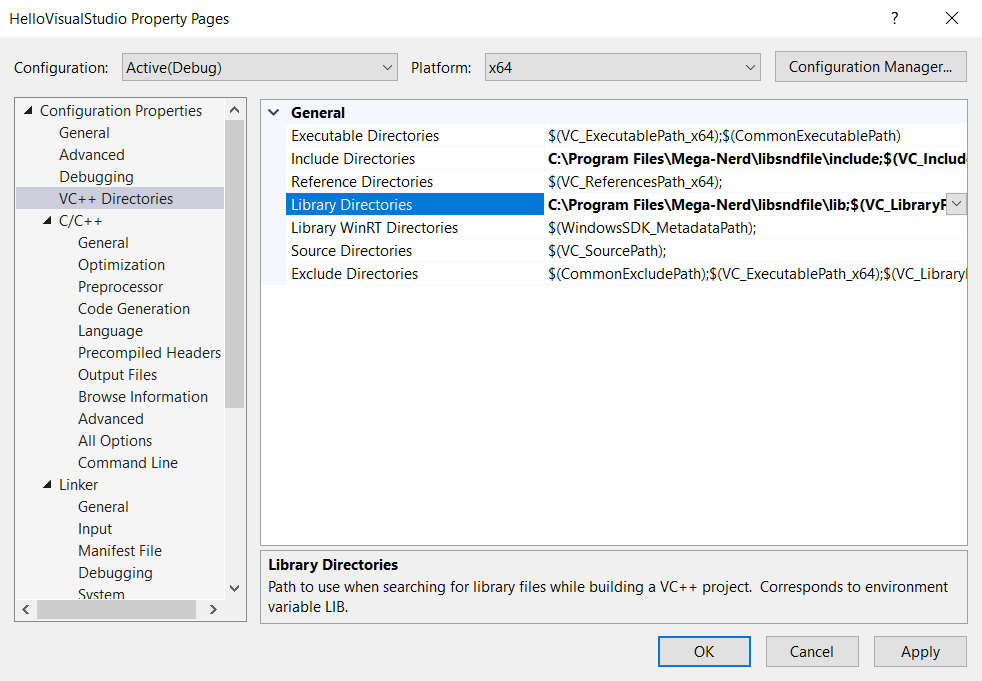982x681 pixels.
Task: Click the $(VC_SourcePath); value
Action: pyautogui.click(x=607, y=251)
